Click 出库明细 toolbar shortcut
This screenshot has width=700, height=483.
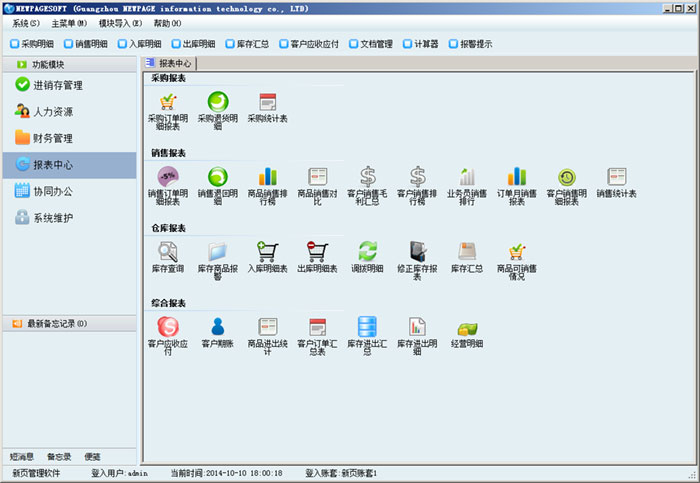point(193,44)
